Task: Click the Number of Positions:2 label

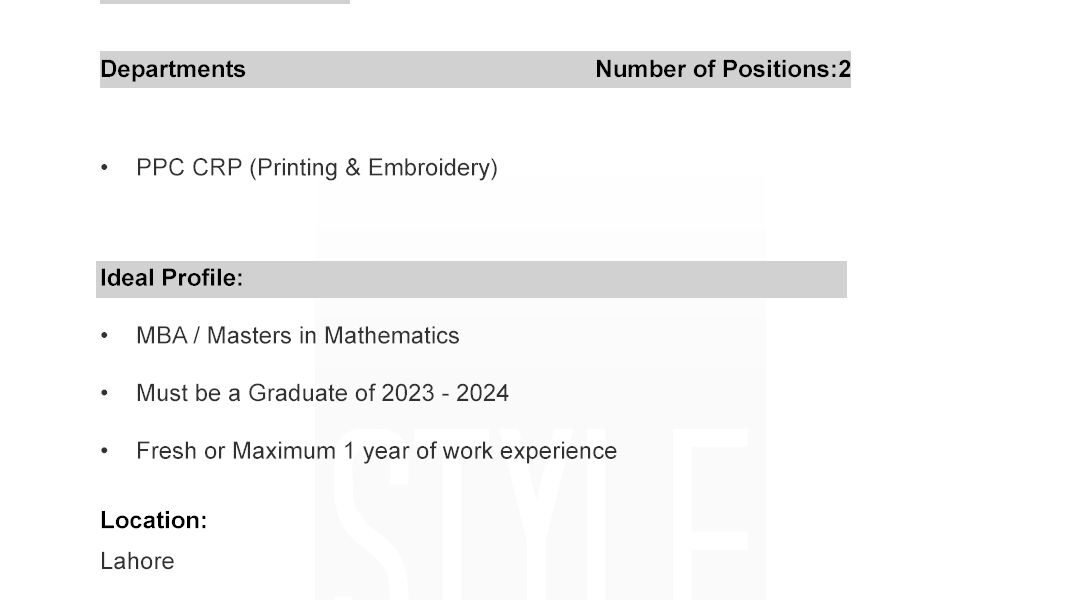Action: [x=722, y=69]
